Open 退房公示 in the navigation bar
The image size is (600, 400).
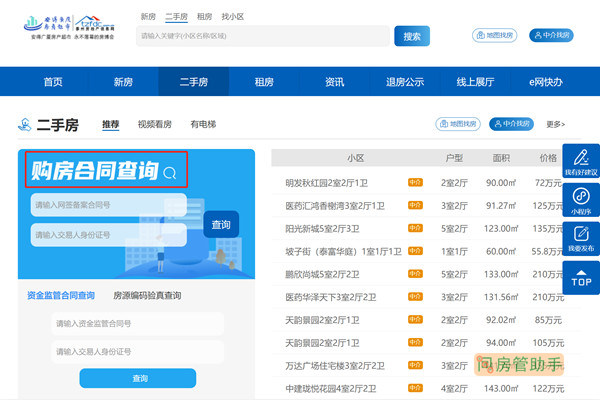pos(405,82)
